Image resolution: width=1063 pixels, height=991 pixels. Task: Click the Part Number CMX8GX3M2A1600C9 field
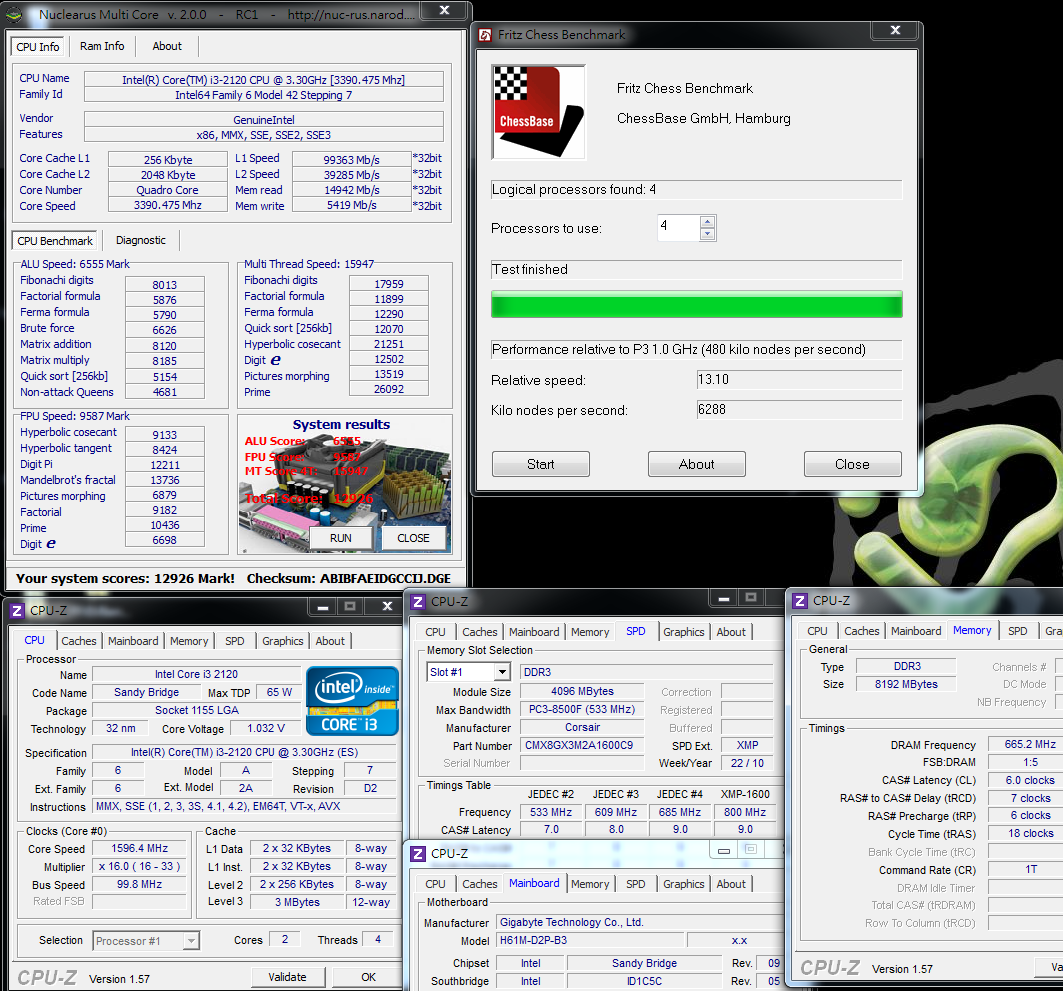coord(582,745)
